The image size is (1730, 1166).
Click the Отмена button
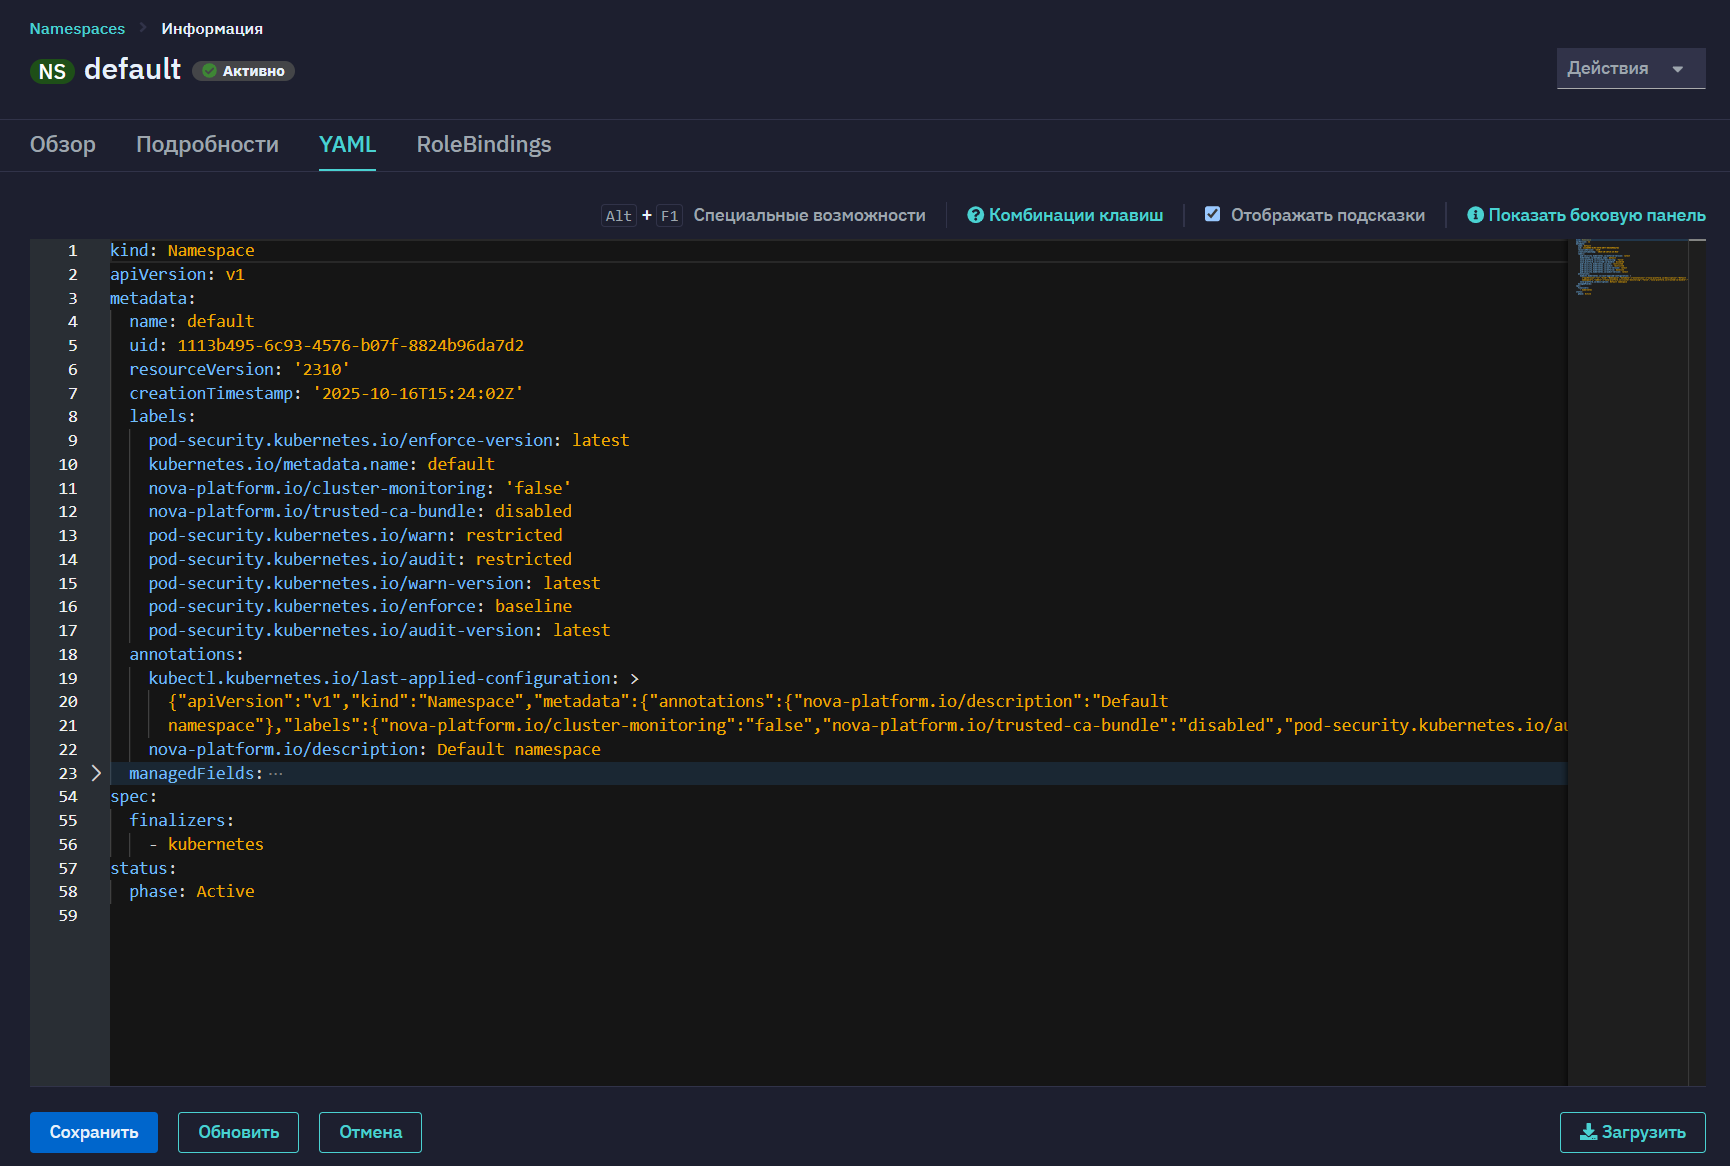point(370,1132)
